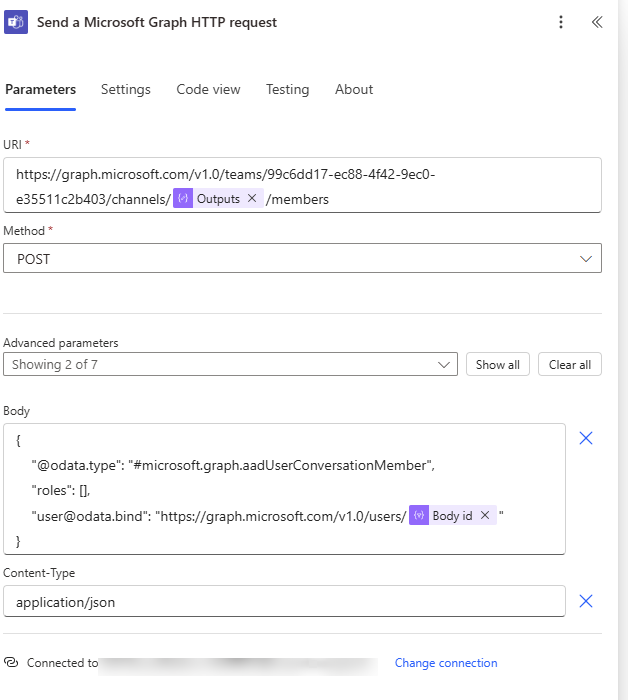
Task: Collapse the action panel with double chevron
Action: [x=597, y=22]
